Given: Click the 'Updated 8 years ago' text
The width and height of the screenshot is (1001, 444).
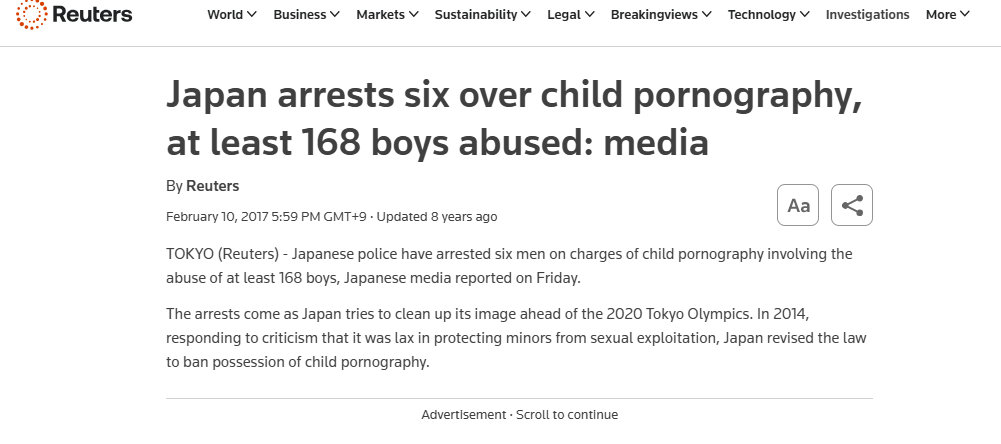Looking at the screenshot, I should tap(436, 216).
